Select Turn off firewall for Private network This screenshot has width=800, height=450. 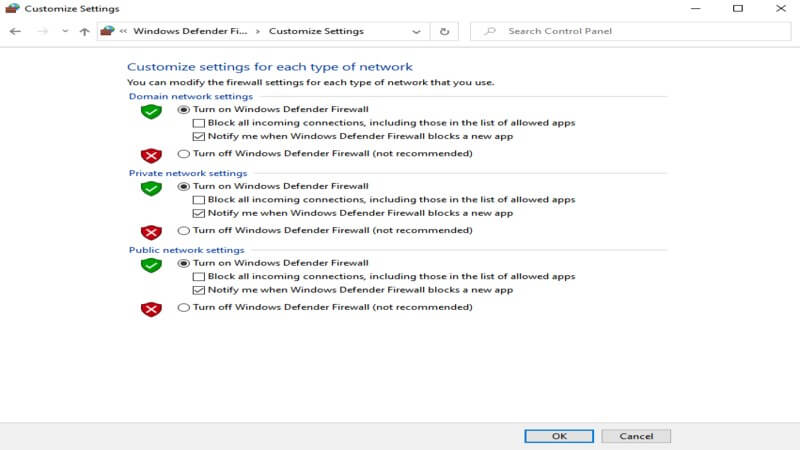pyautogui.click(x=183, y=231)
